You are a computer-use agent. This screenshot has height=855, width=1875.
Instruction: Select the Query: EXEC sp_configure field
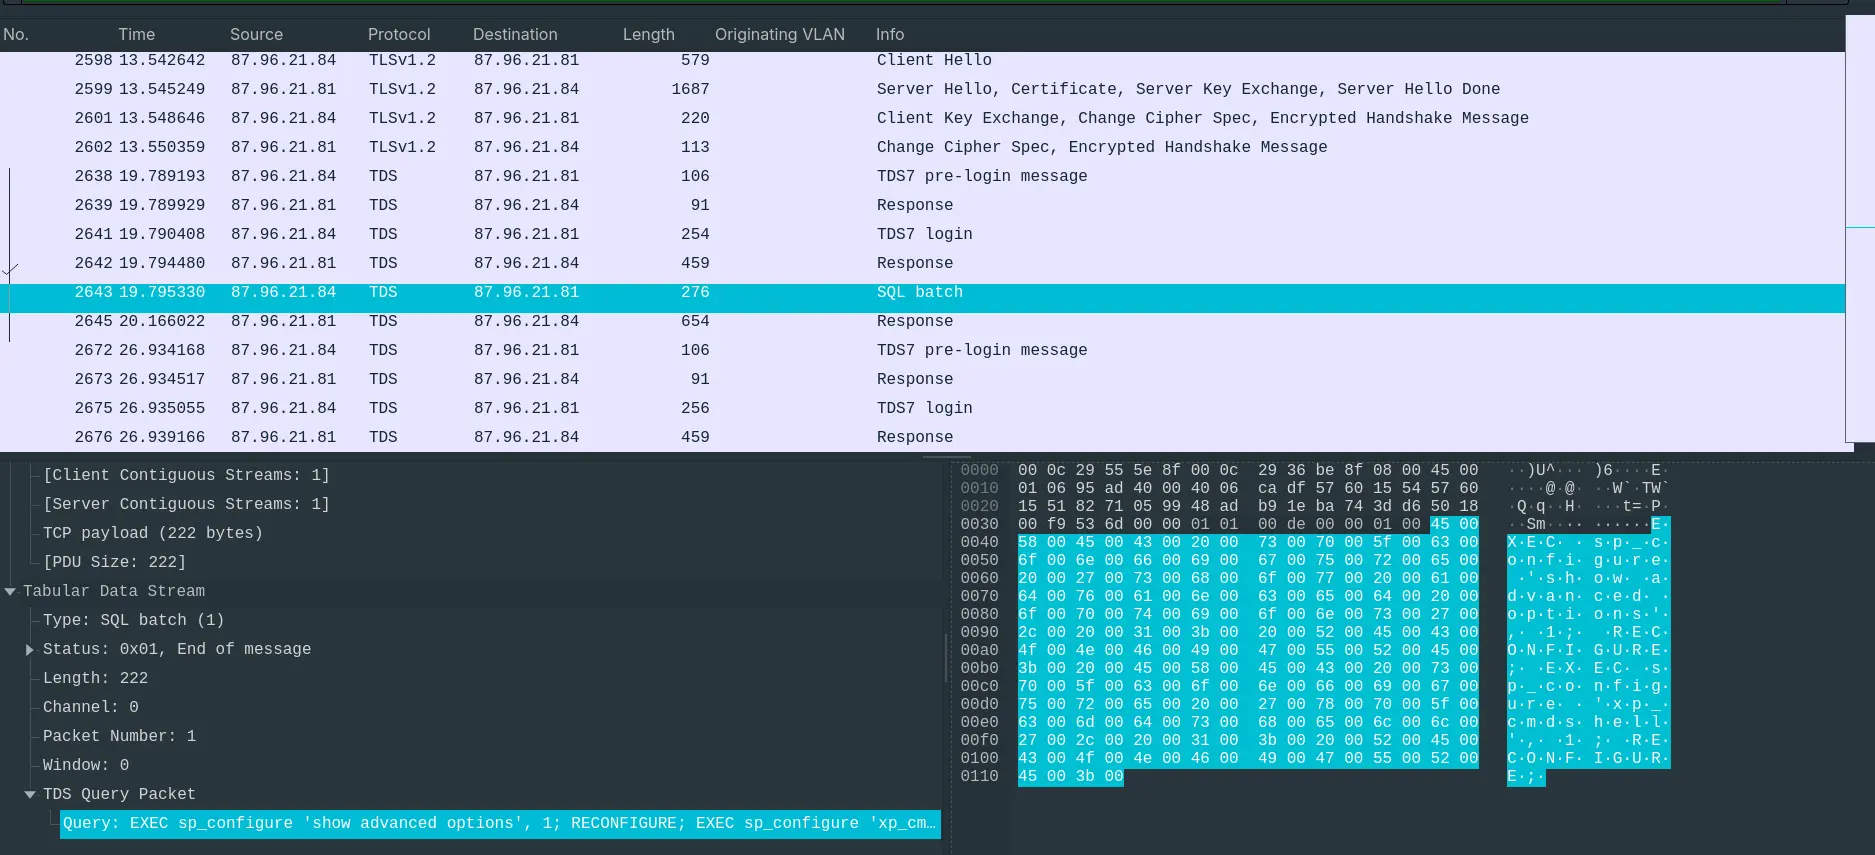point(499,823)
